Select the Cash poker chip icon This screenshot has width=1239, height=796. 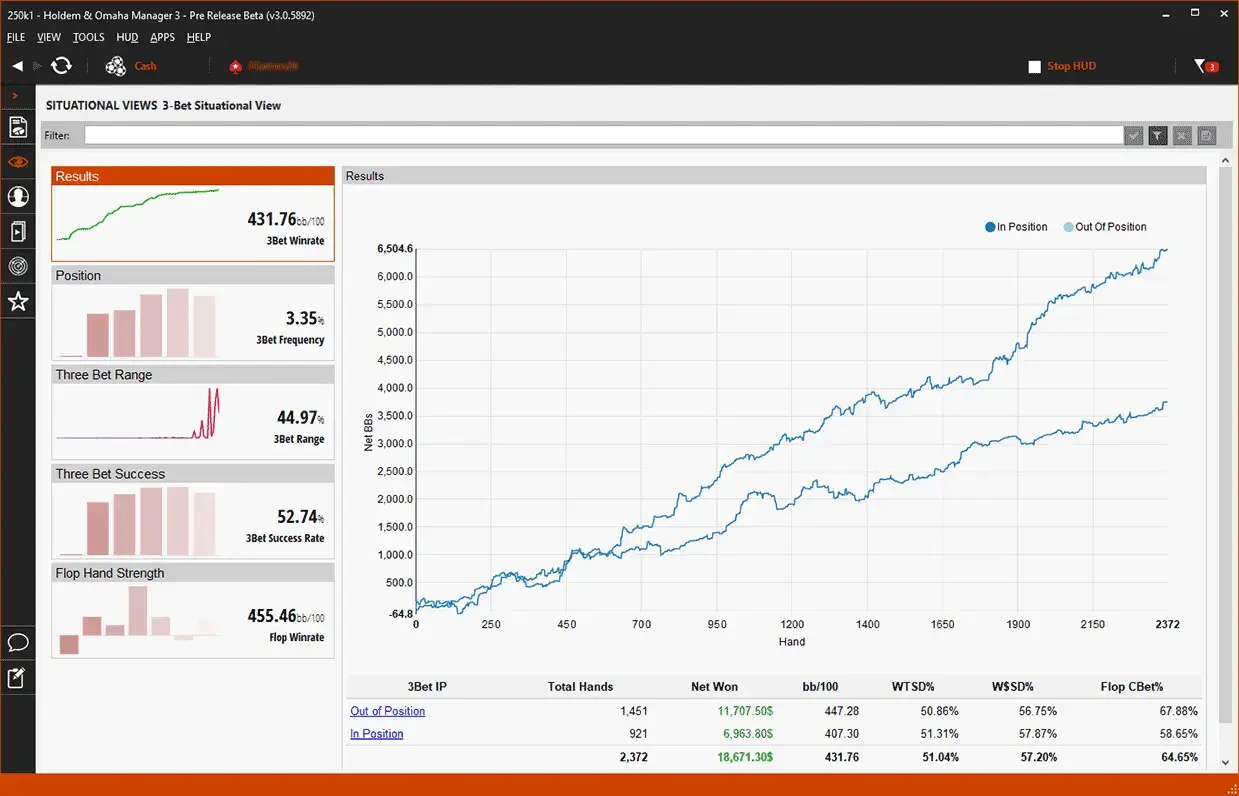pyautogui.click(x=117, y=65)
